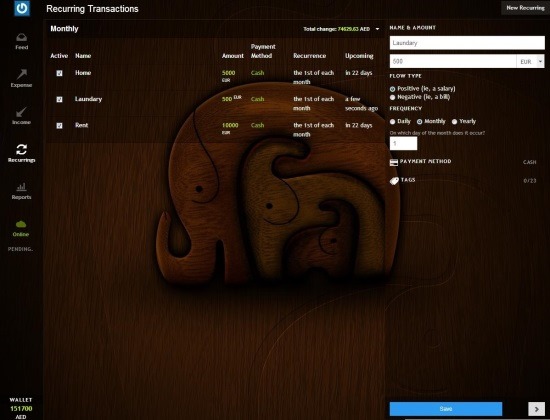Click the Wallet balance 151700
Screen dimensions: 550x420
click(x=21, y=409)
